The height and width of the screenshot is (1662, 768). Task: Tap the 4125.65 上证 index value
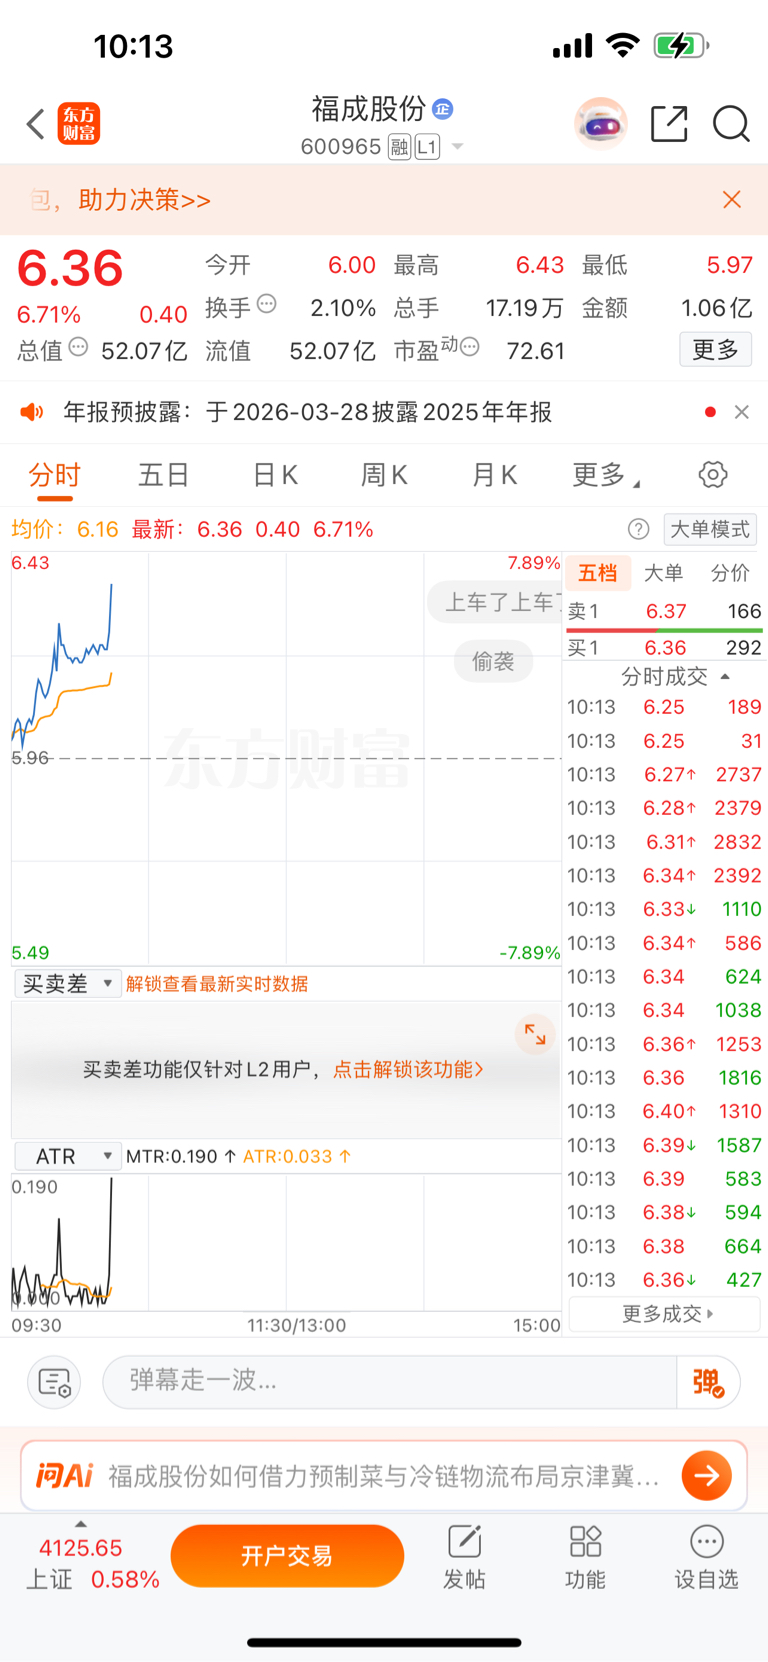pyautogui.click(x=81, y=1548)
